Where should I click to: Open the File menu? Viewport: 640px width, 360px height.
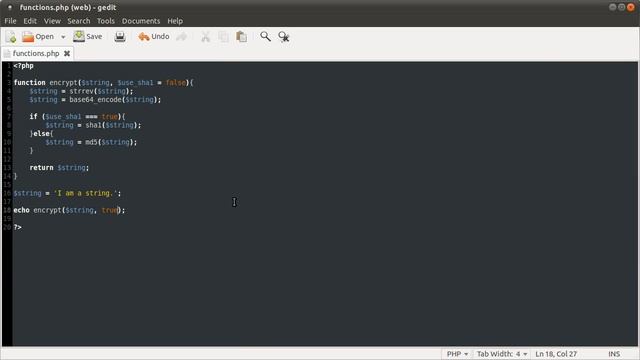coord(10,21)
